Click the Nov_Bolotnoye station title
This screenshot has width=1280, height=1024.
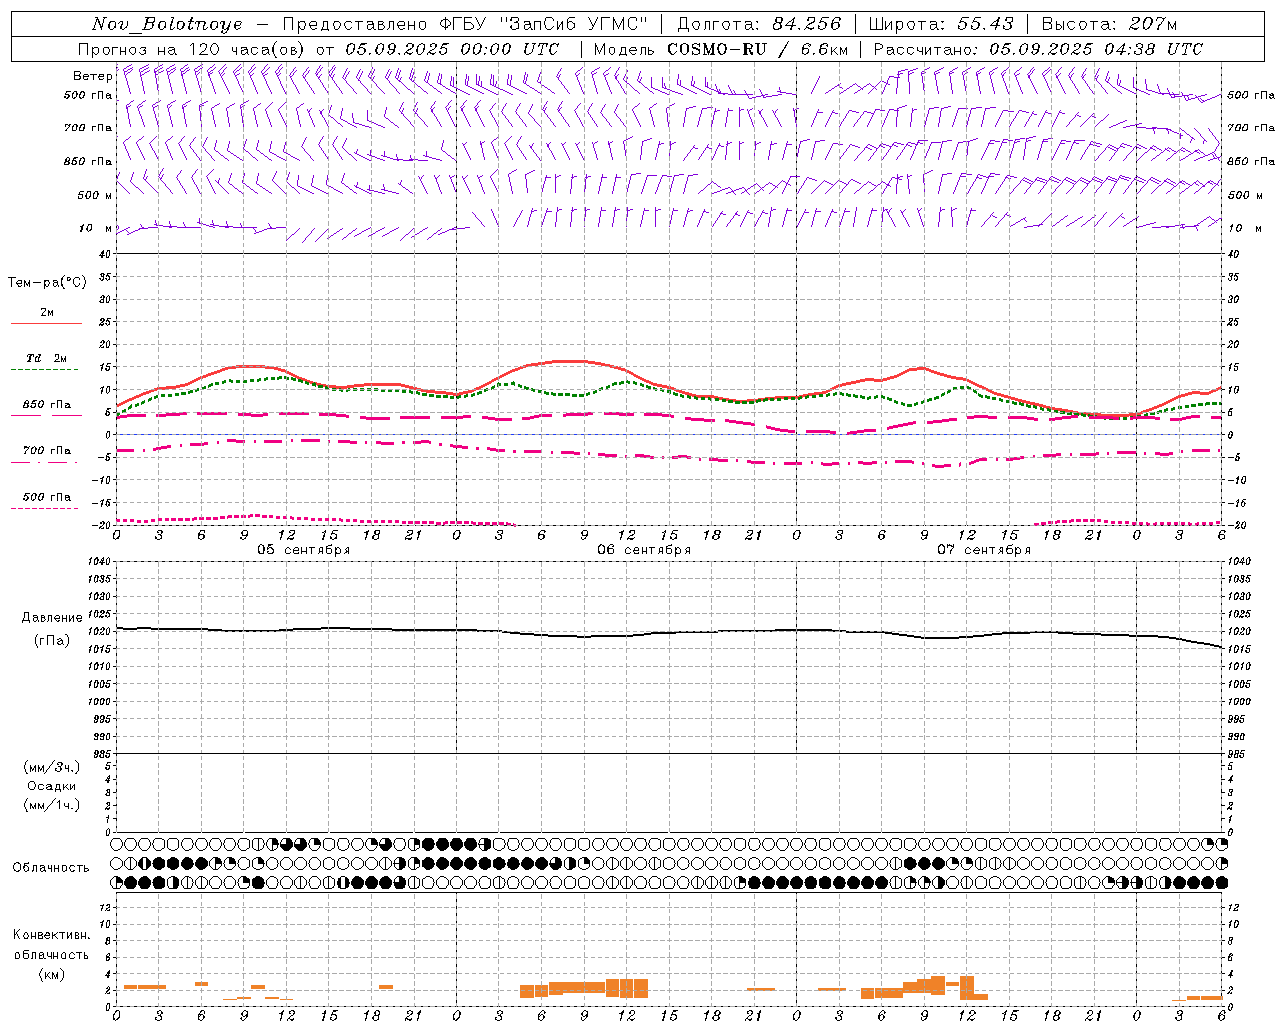coord(167,24)
